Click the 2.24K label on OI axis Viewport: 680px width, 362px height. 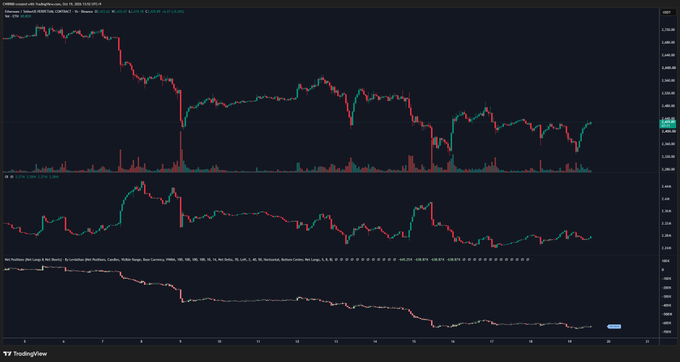click(x=667, y=248)
